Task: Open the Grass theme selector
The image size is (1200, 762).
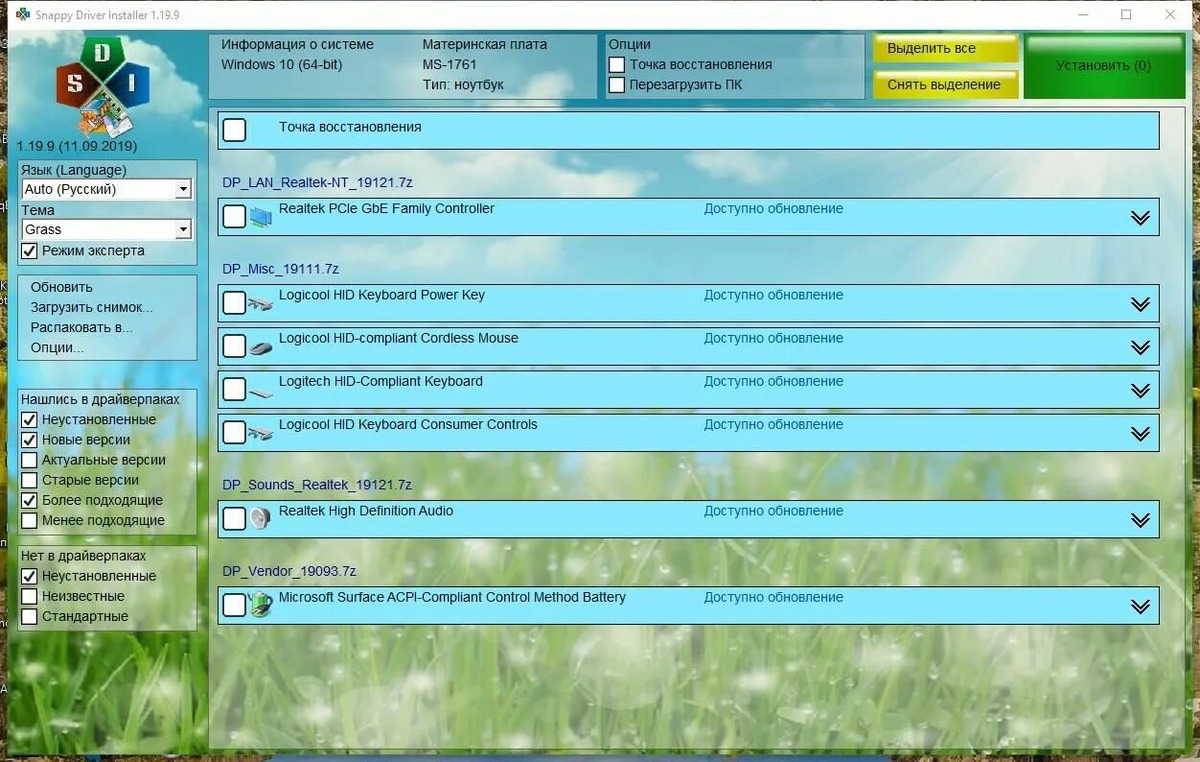Action: tap(183, 229)
